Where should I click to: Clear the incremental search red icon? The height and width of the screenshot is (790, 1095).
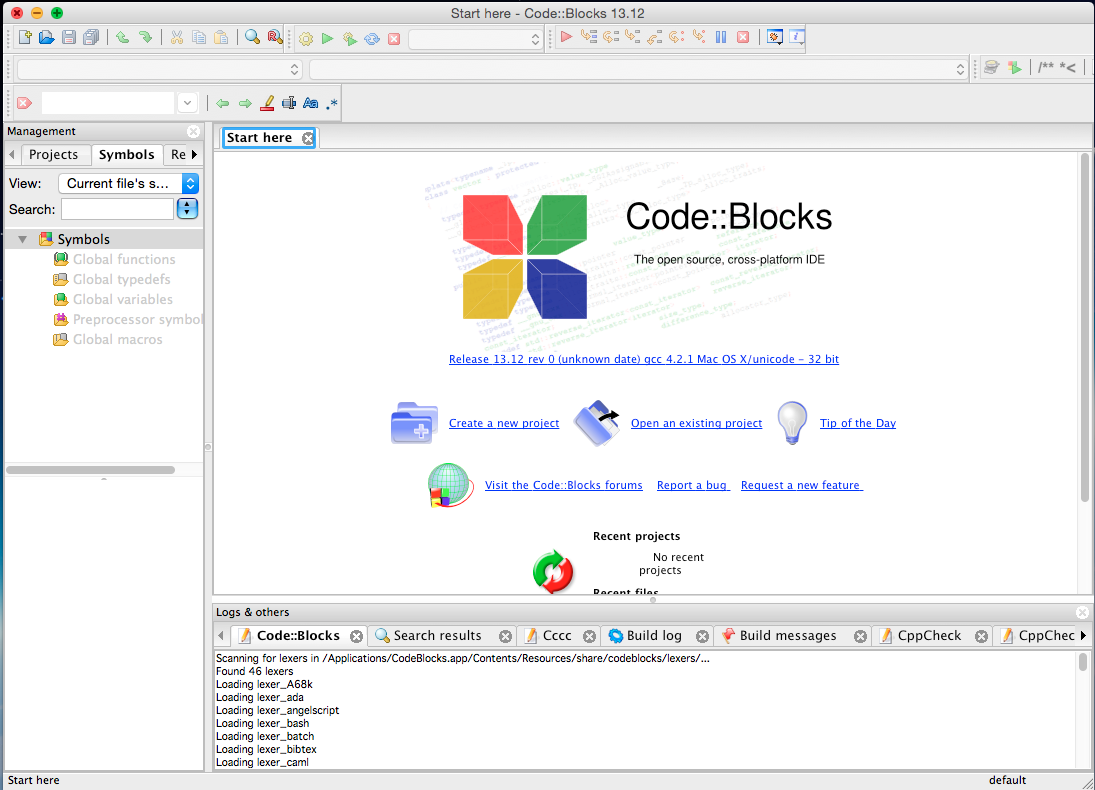pos(24,103)
